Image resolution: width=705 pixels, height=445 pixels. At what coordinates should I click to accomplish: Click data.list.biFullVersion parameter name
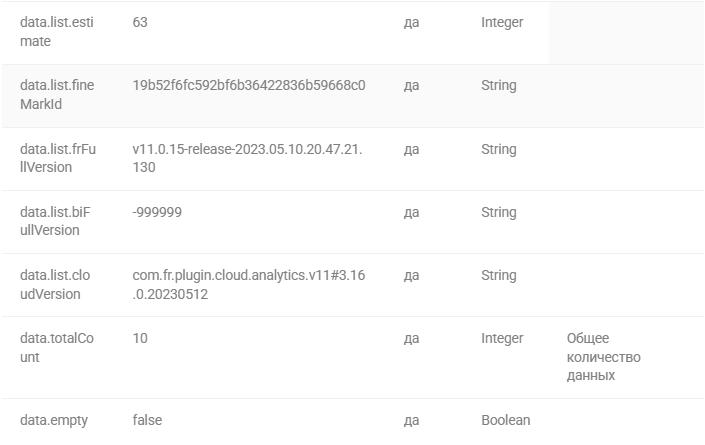(55, 221)
